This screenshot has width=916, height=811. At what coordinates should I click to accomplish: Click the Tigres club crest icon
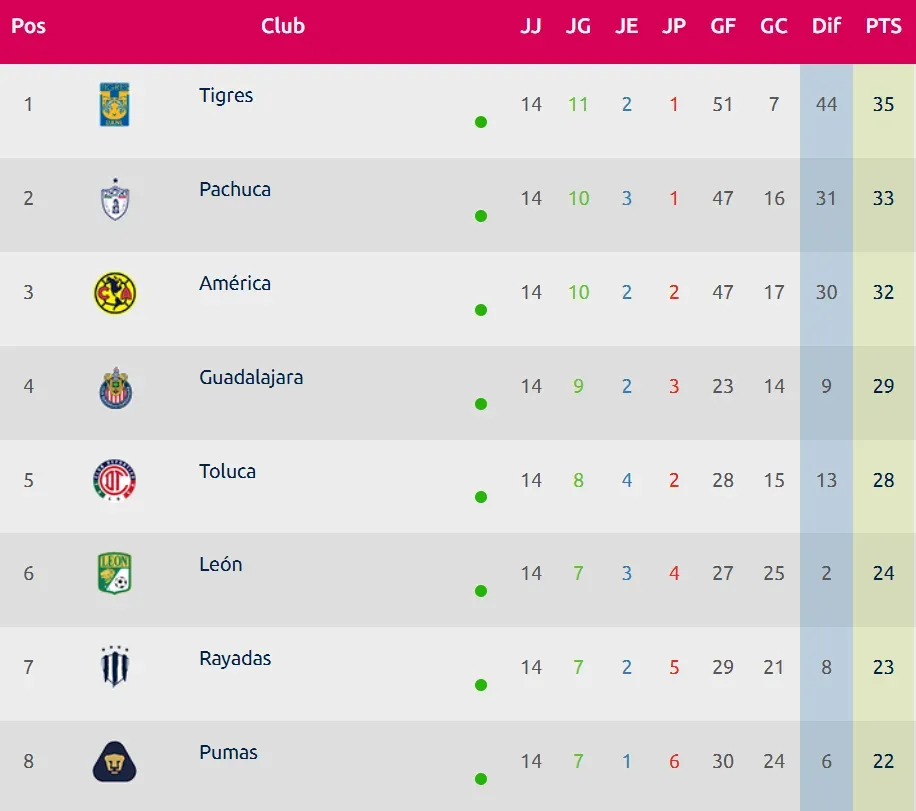[x=115, y=104]
